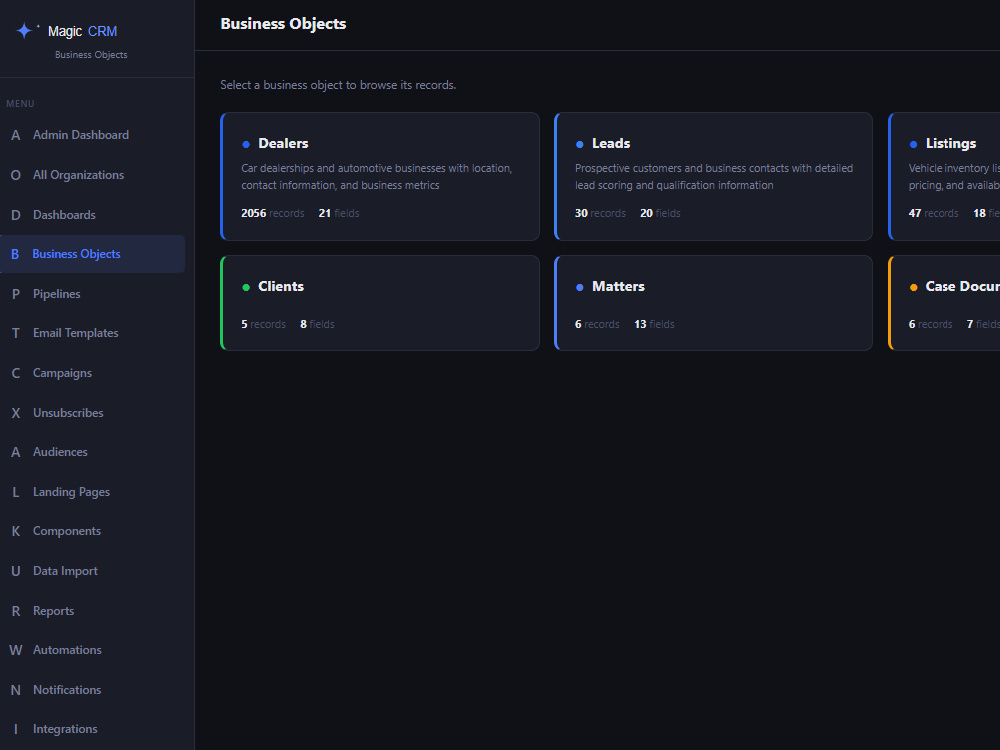Viewport: 1000px width, 750px height.
Task: Select Business Objects in the sidebar
Action: tap(92, 254)
